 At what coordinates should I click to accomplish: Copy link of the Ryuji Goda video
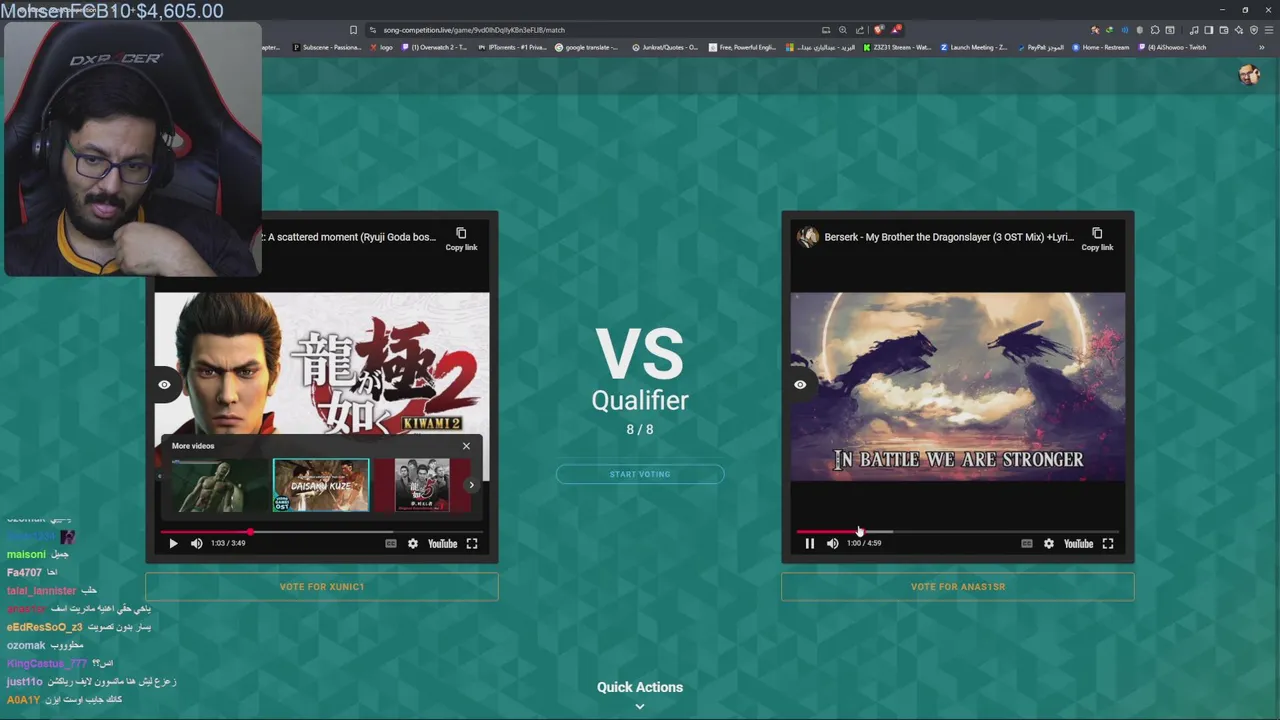pyautogui.click(x=461, y=239)
